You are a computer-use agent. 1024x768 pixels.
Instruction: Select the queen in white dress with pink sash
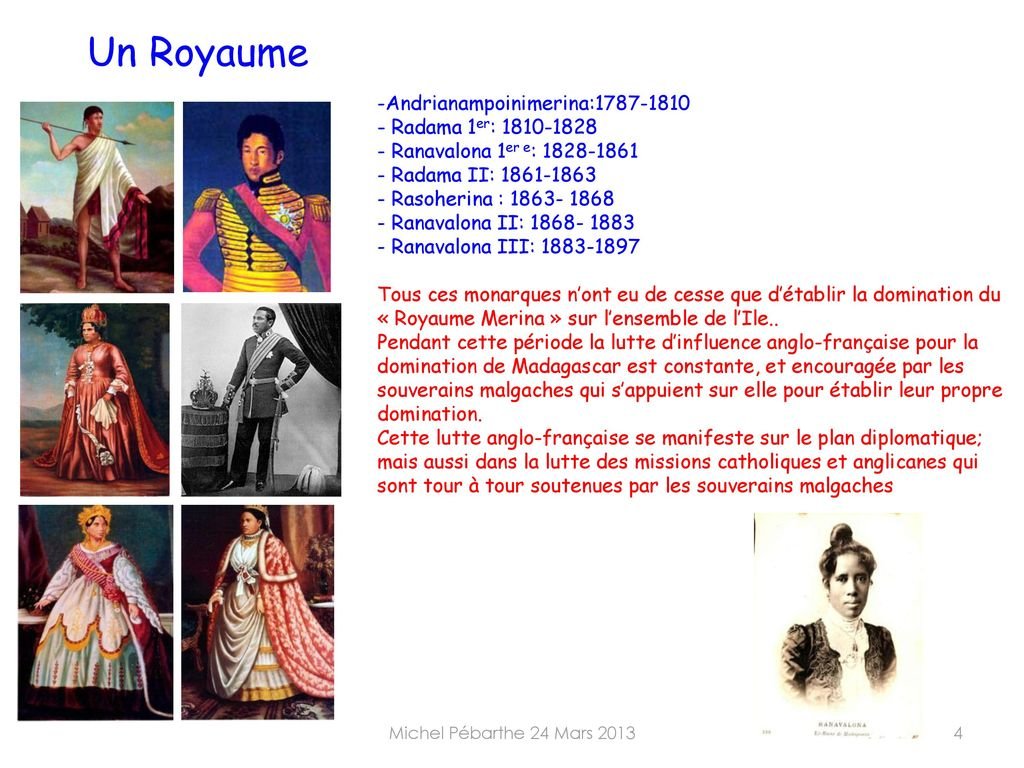point(95,611)
